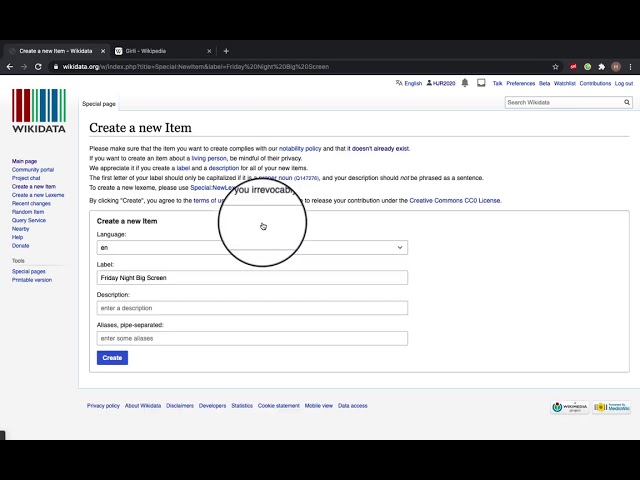Expand the Language dropdown
640x480 pixels.
point(252,247)
